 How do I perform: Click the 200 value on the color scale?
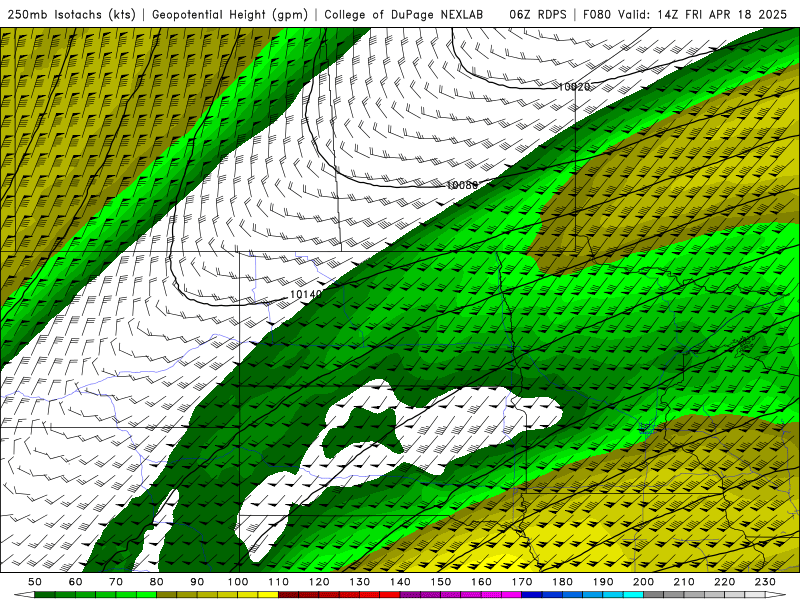tap(643, 582)
